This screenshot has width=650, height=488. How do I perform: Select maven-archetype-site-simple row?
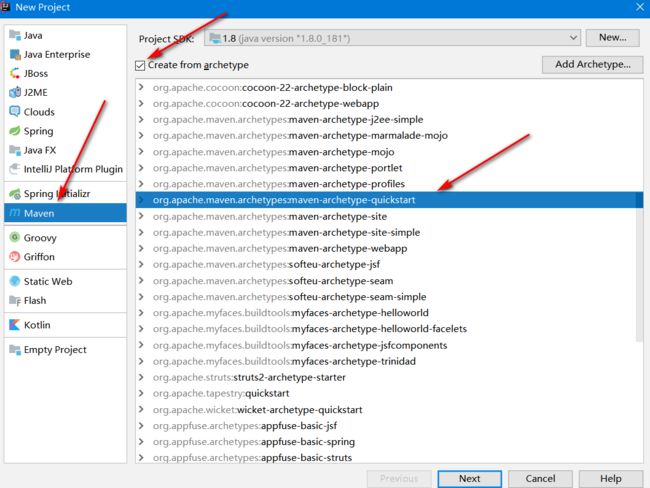pos(389,232)
